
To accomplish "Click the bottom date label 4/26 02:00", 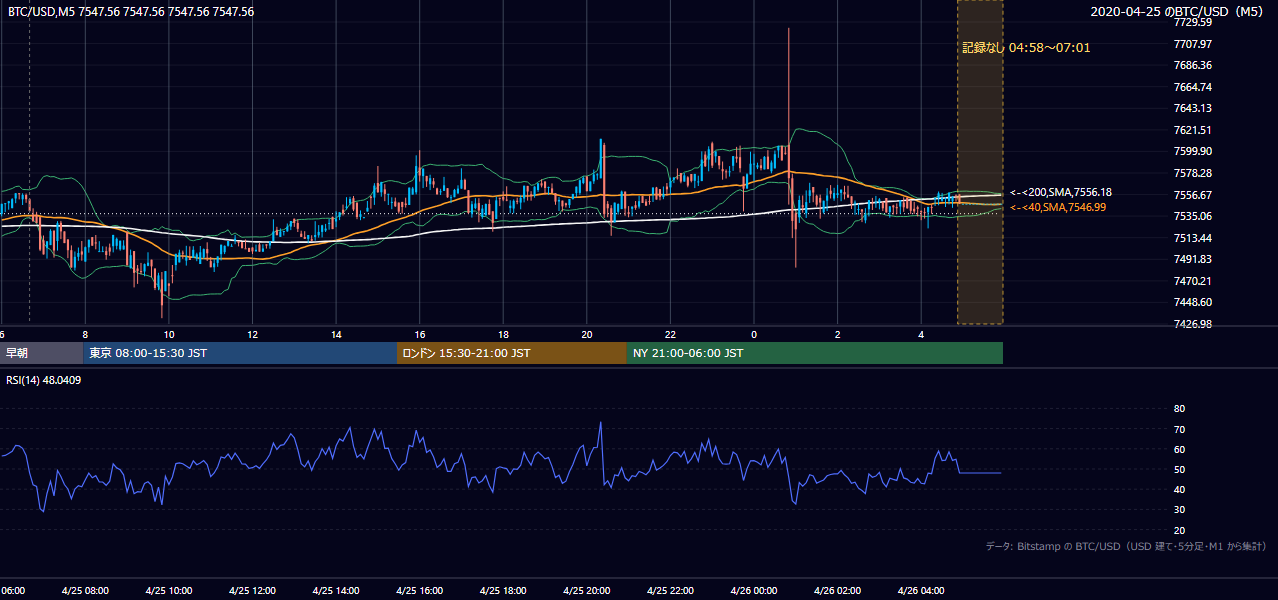I will [x=837, y=591].
